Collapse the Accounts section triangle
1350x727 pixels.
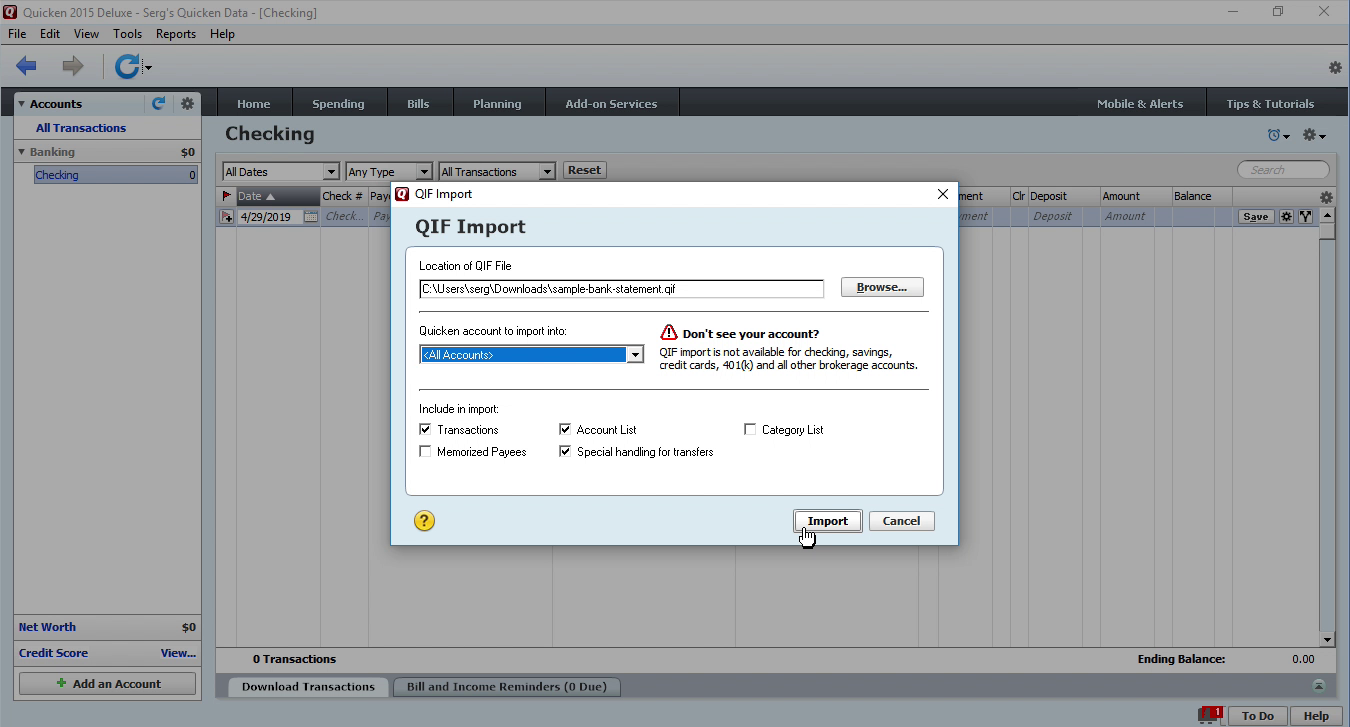pyautogui.click(x=21, y=103)
